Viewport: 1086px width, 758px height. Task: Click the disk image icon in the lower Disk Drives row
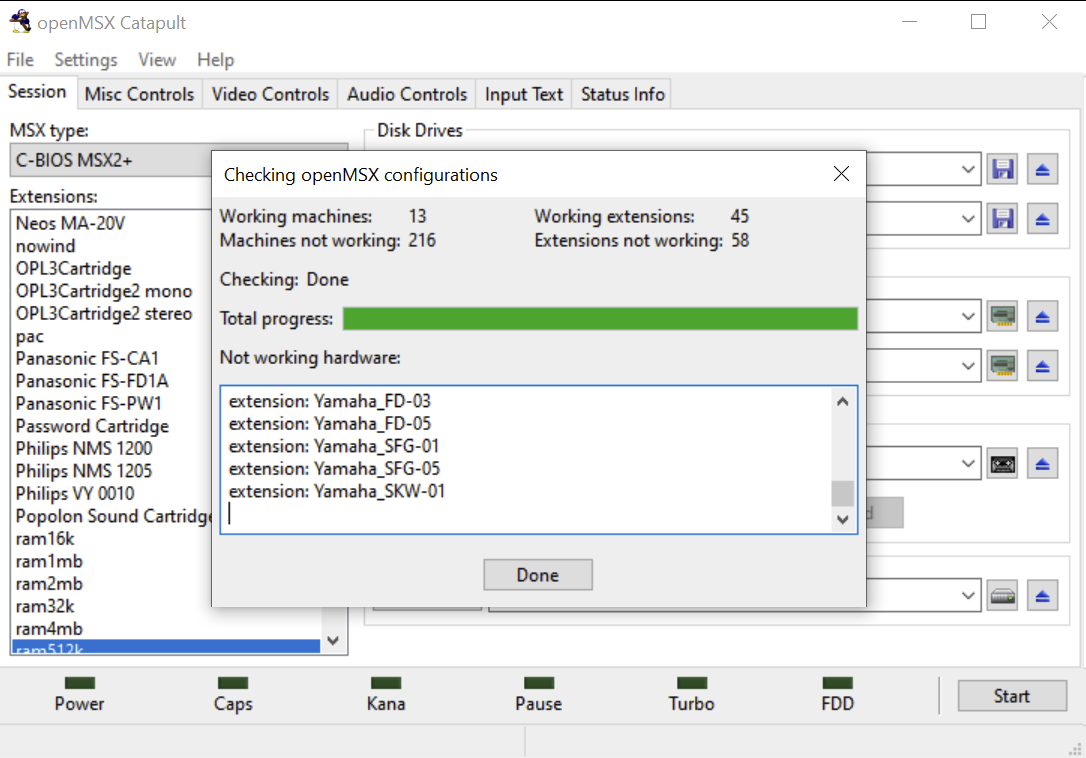click(x=1002, y=220)
